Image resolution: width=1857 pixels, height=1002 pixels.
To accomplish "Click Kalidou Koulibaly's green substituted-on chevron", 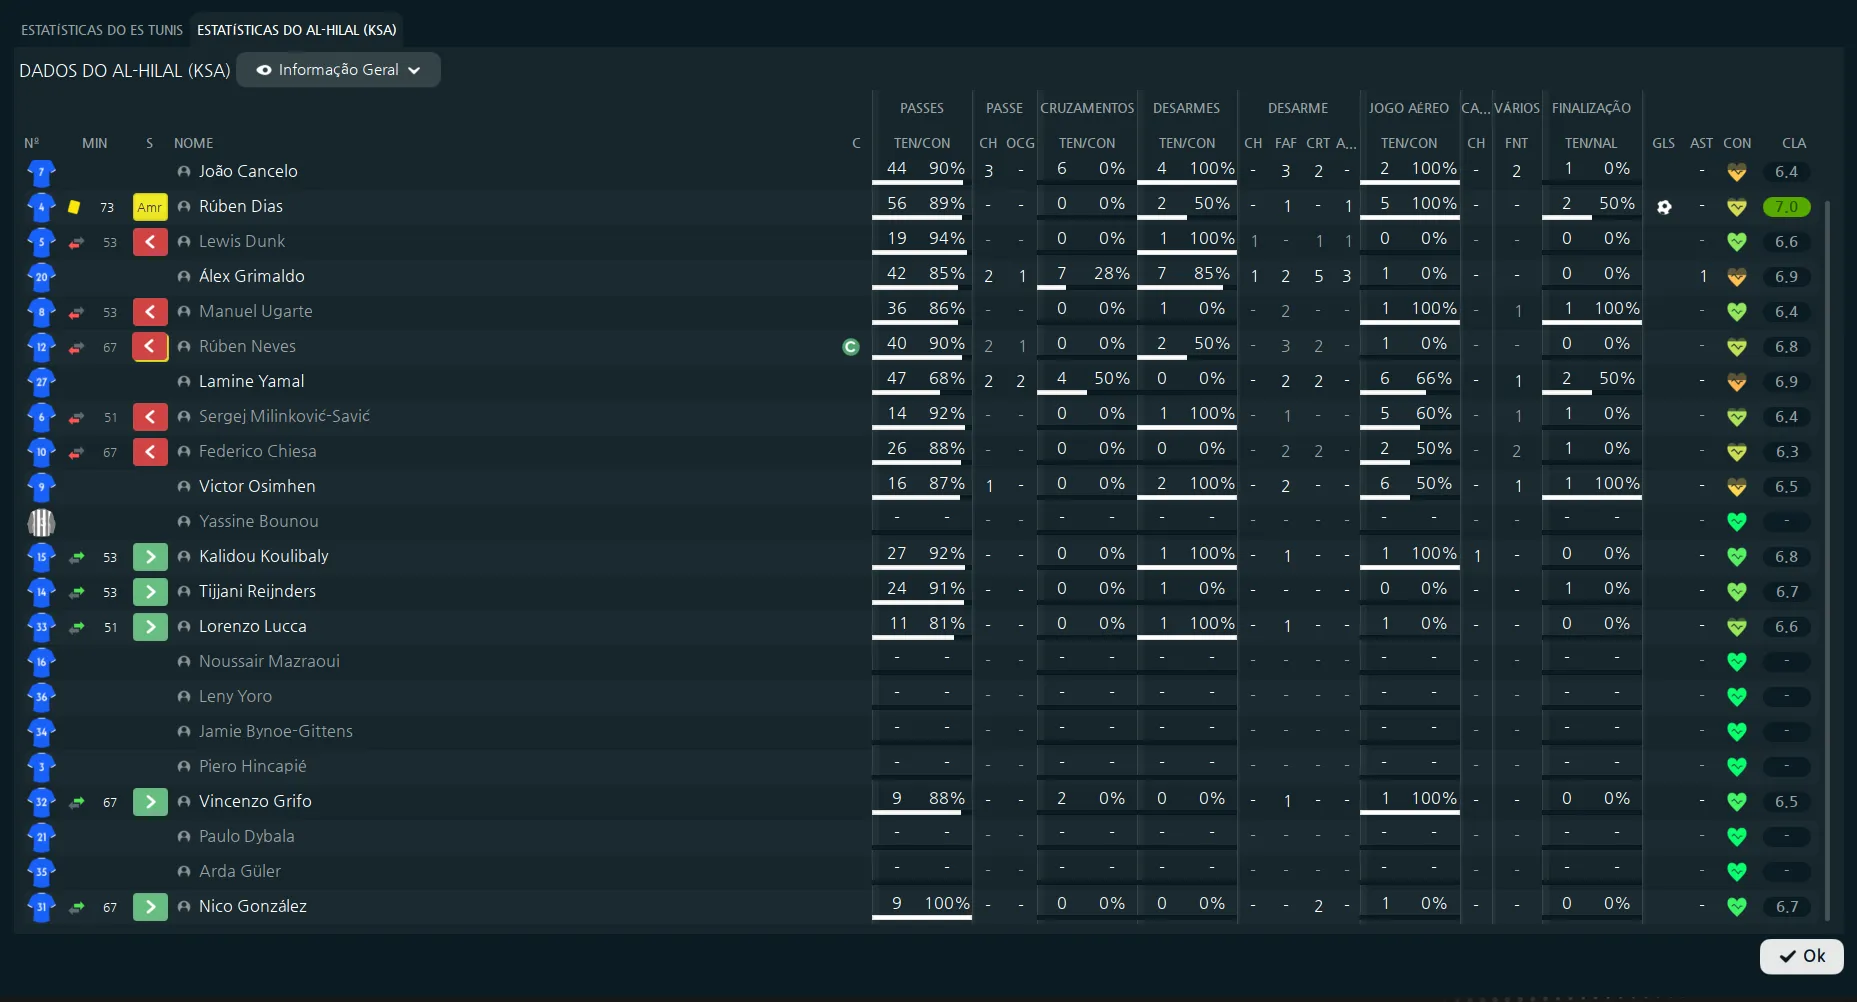I will click(x=150, y=557).
